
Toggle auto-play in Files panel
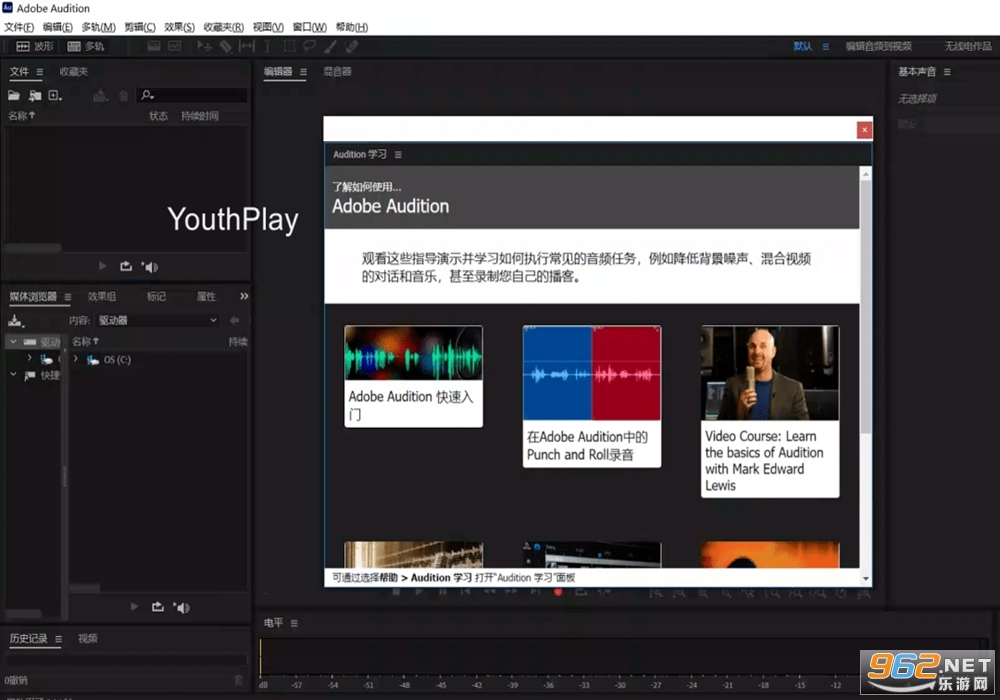150,266
